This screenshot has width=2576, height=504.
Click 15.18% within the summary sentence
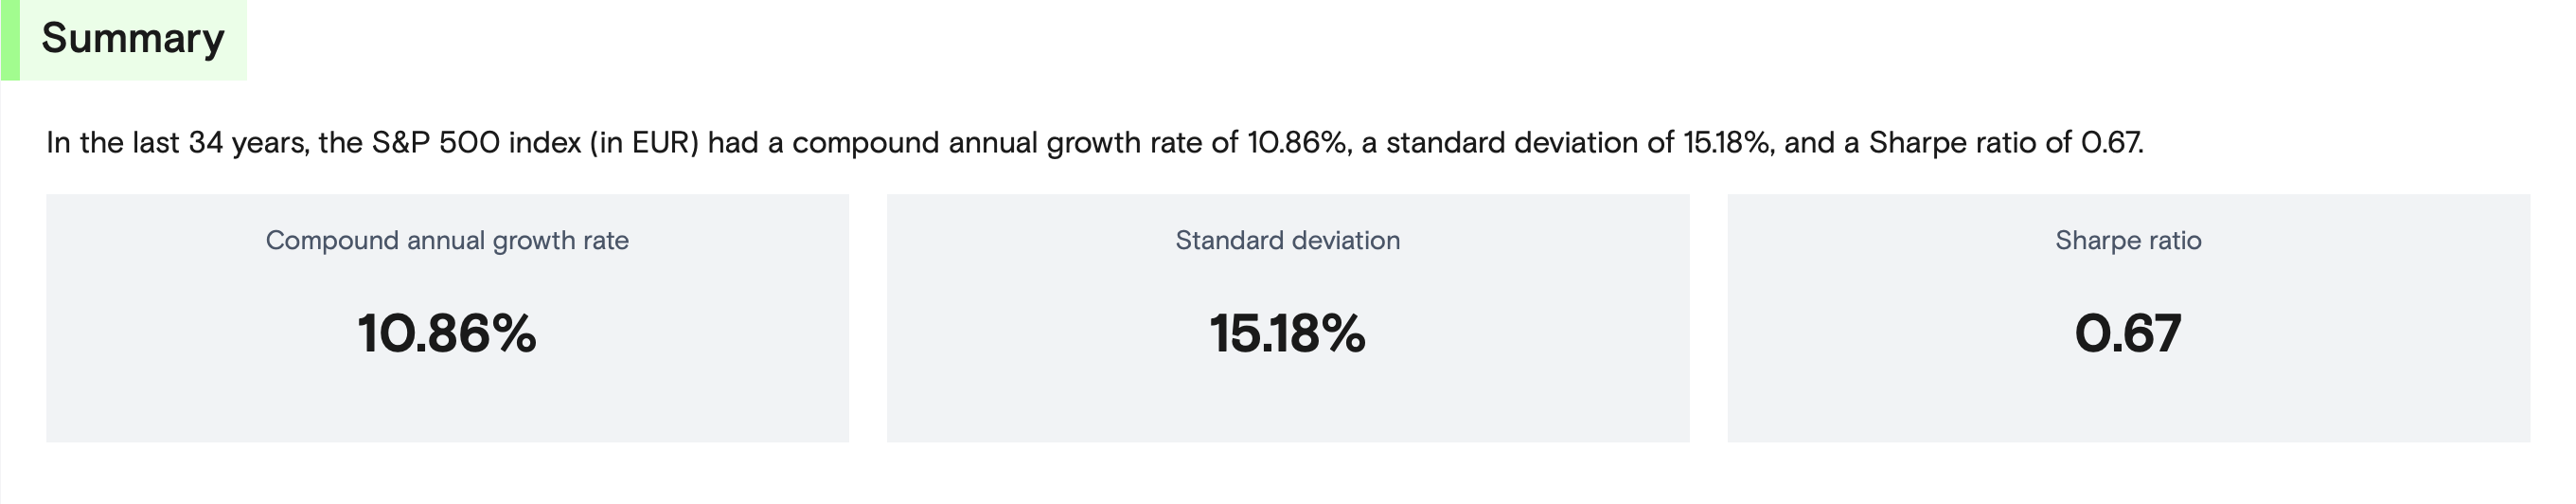tap(1729, 143)
